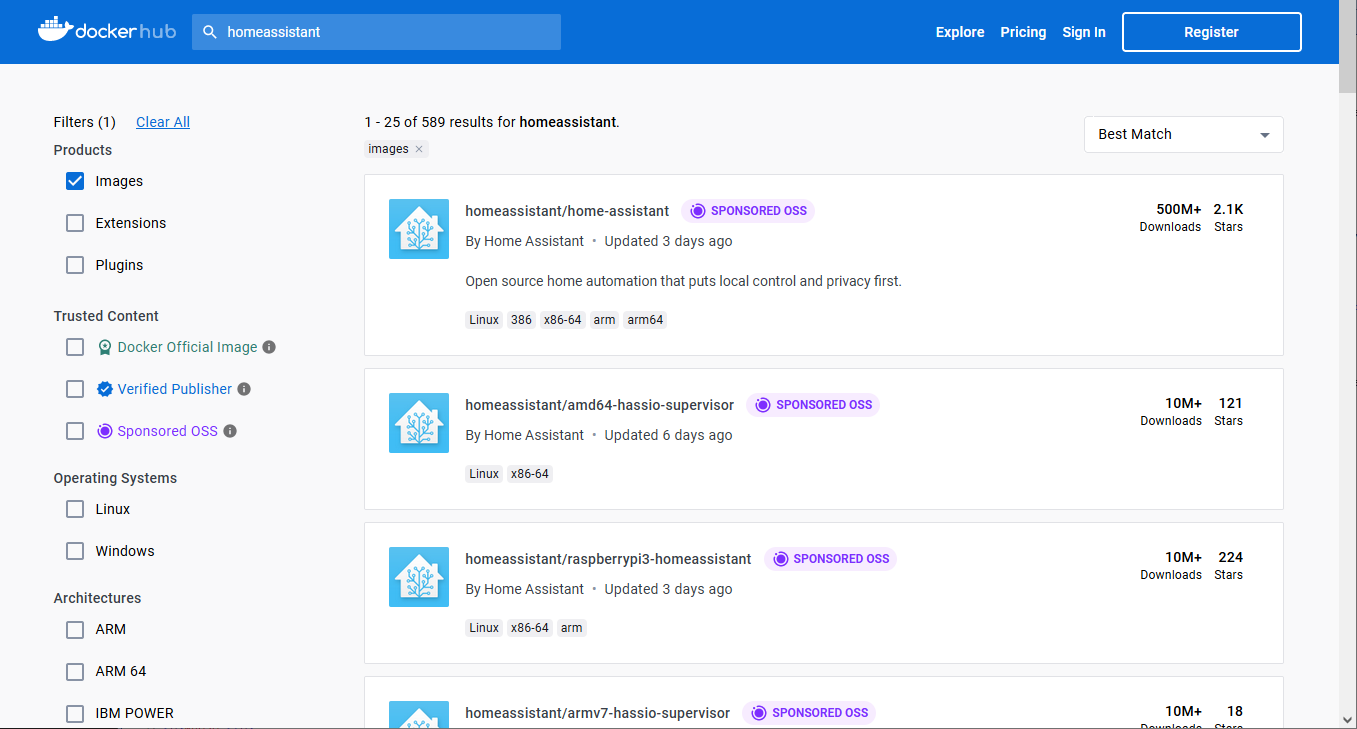Viewport: 1357px width, 729px height.
Task: Open Pricing in the top navigation
Action: [1023, 32]
